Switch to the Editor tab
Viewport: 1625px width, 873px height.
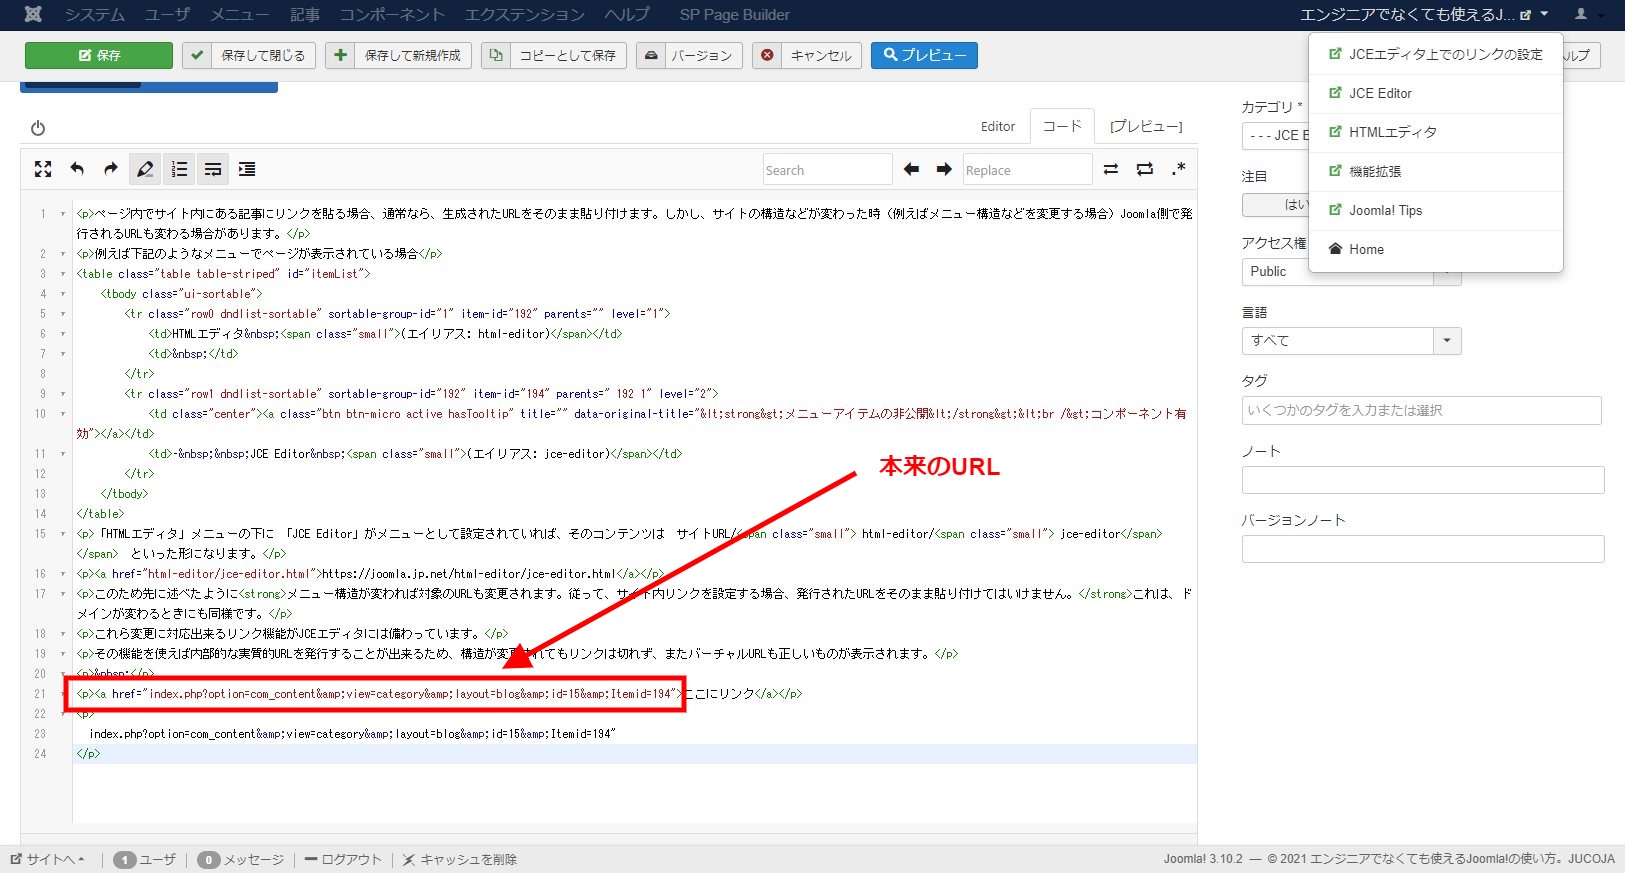(x=997, y=127)
